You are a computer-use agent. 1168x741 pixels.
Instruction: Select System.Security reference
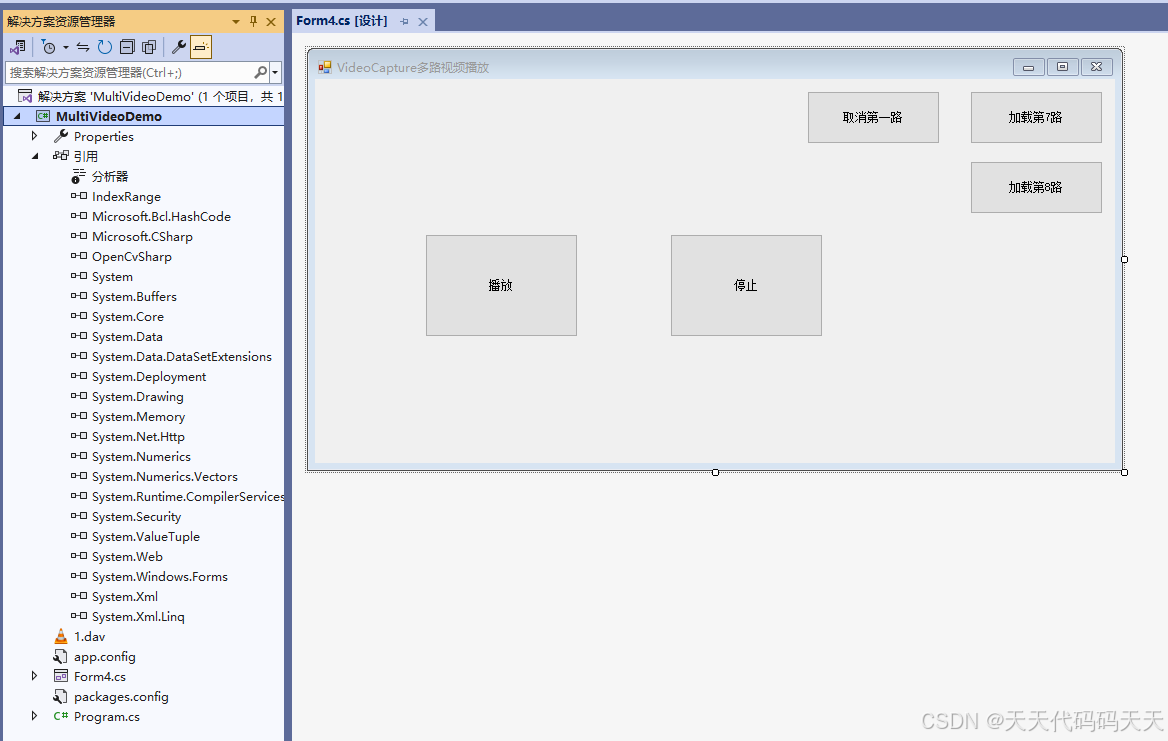pyautogui.click(x=136, y=517)
